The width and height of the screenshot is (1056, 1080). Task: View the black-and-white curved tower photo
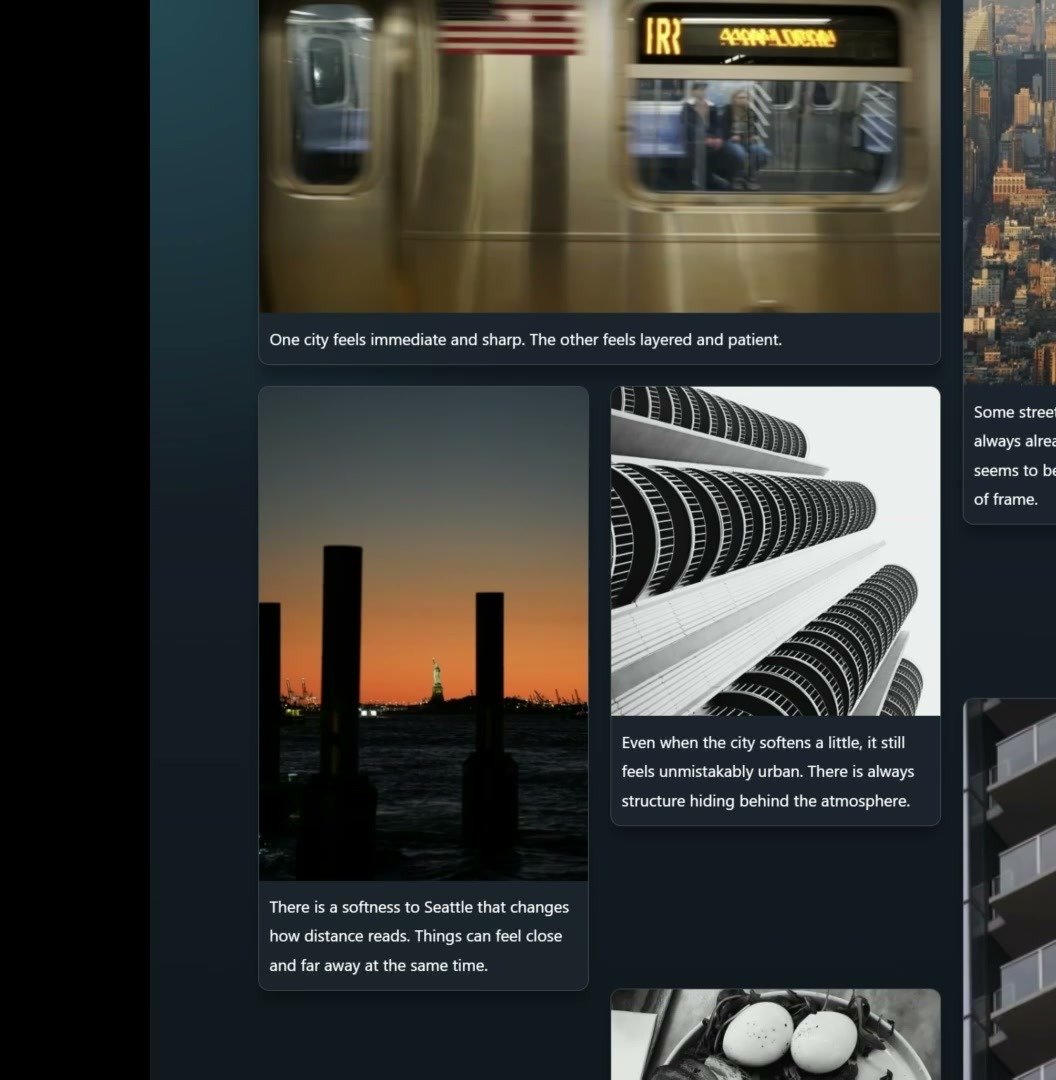775,551
